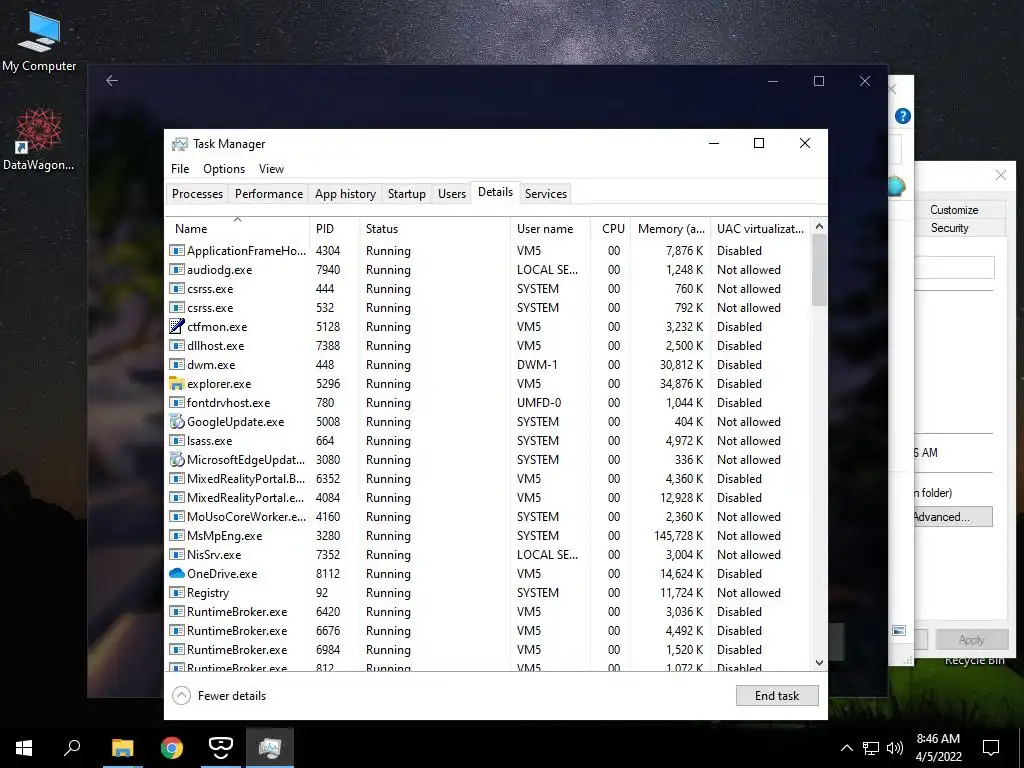Click the ApplicationFrameHost process icon

click(176, 250)
